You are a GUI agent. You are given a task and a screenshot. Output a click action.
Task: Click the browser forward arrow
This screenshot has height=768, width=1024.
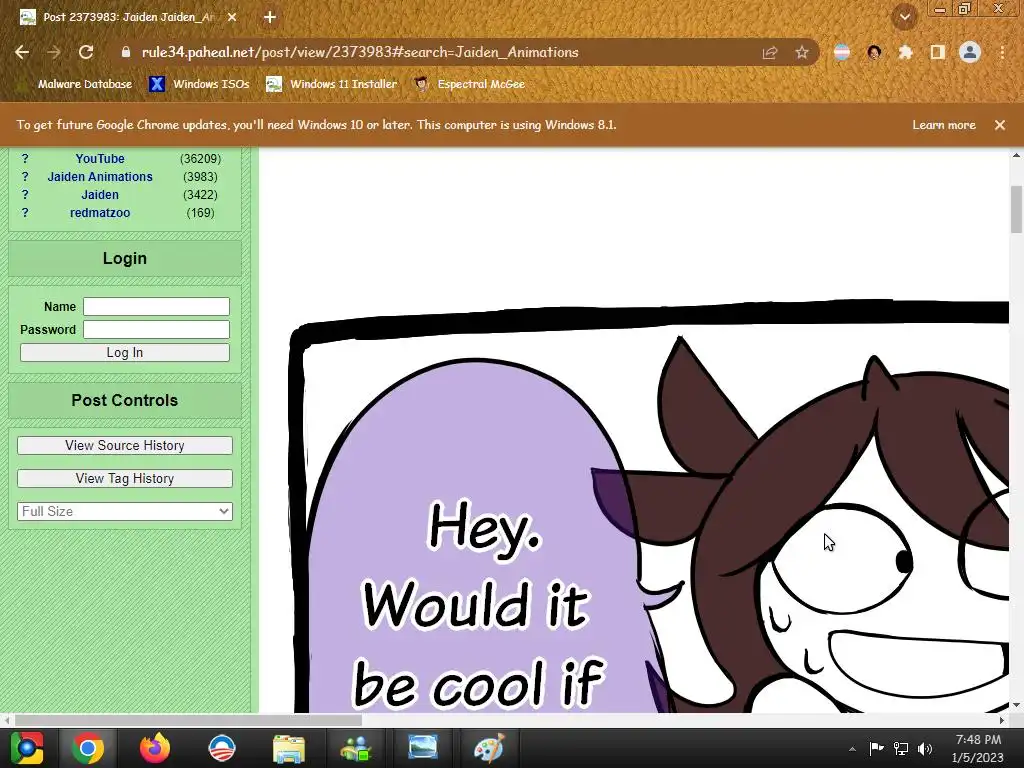coord(54,52)
